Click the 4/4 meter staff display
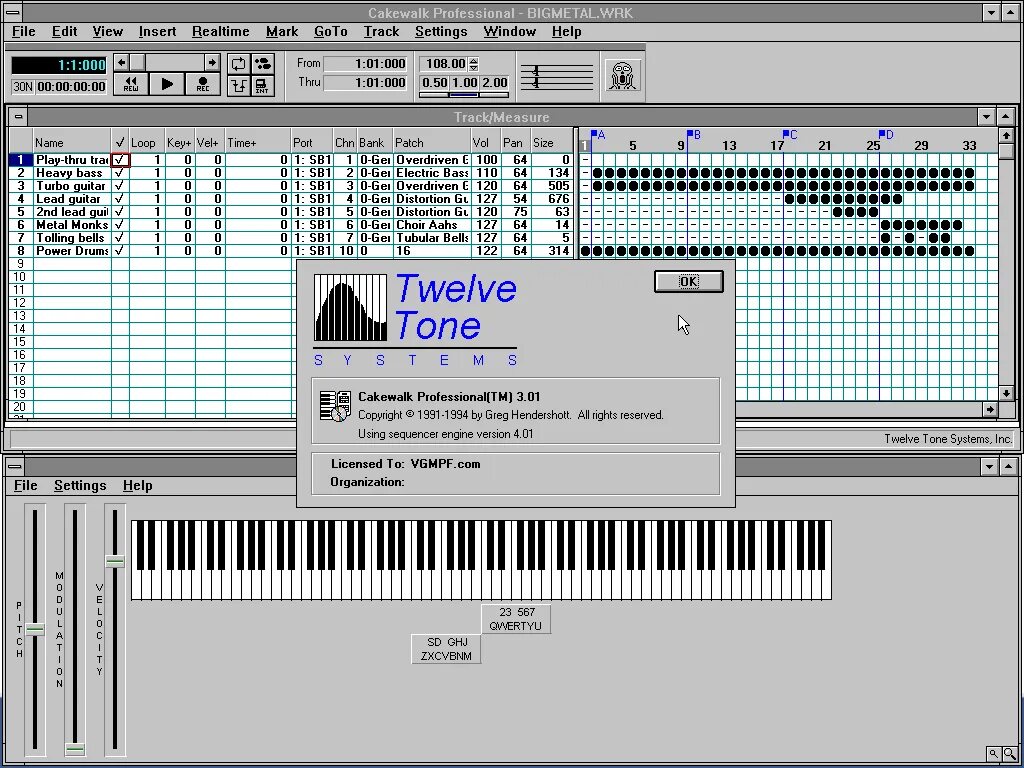The width and height of the screenshot is (1024, 768). [x=557, y=76]
